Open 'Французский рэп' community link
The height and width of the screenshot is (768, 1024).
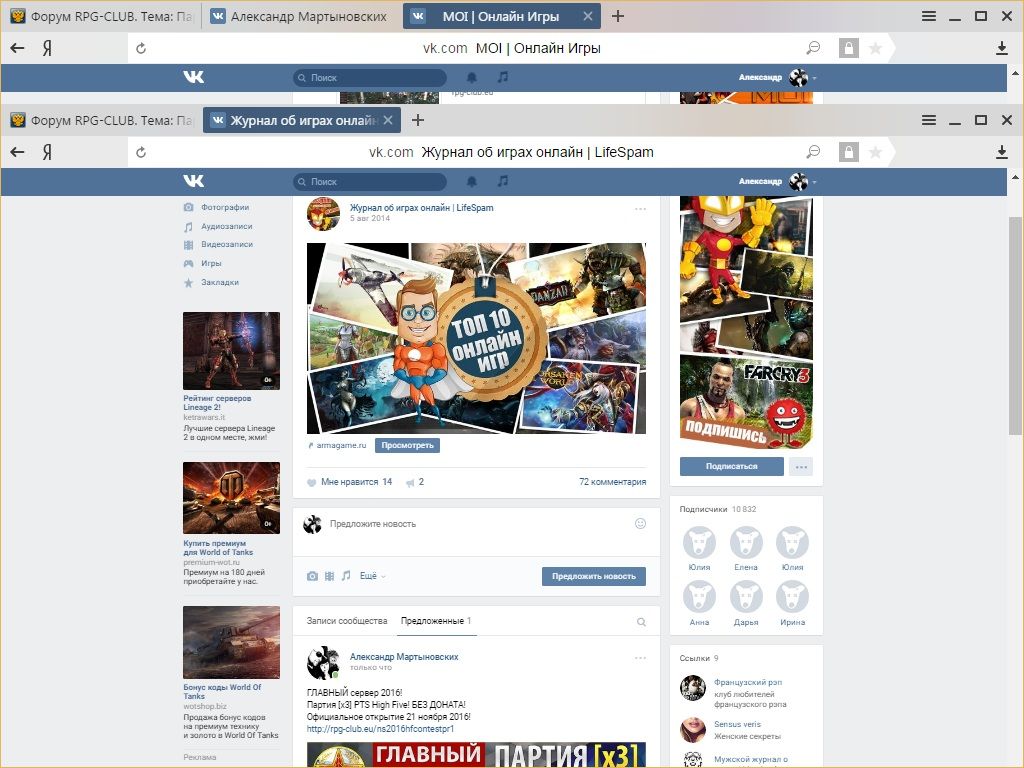(748, 682)
